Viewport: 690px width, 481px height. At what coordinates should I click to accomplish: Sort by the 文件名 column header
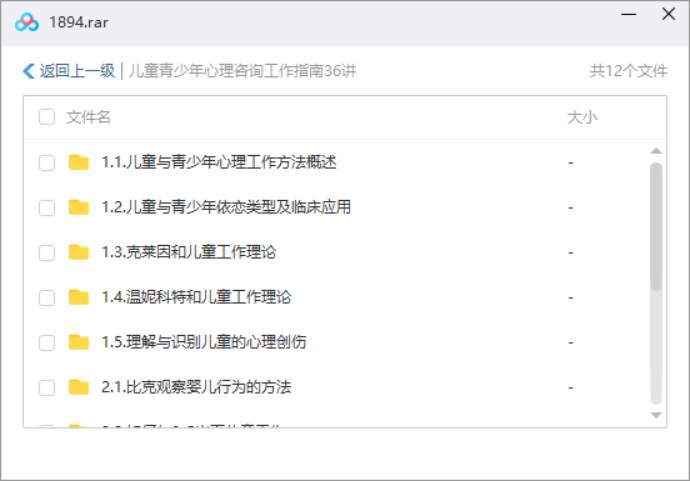point(89,118)
